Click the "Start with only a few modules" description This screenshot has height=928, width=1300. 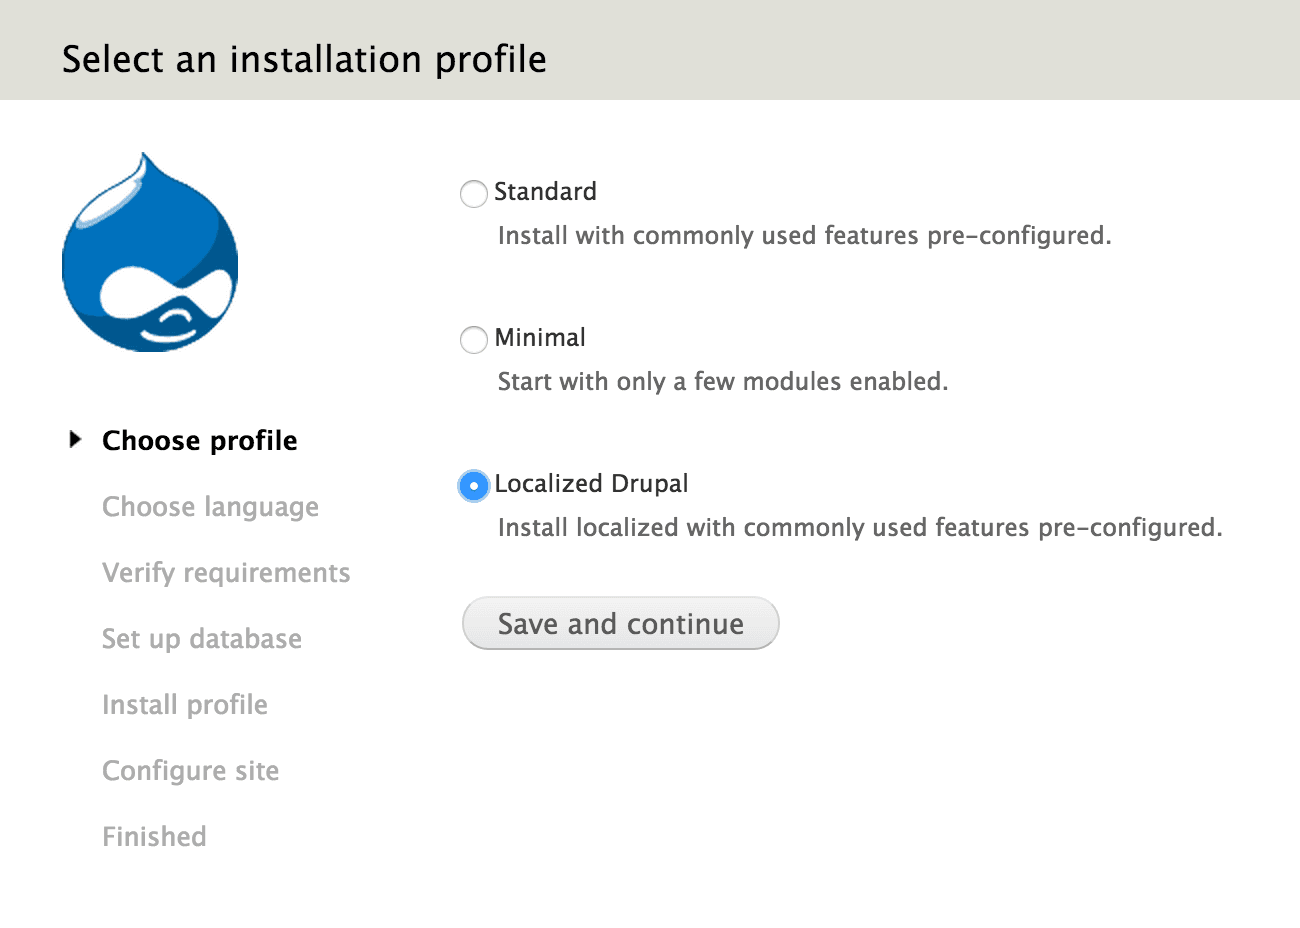(x=722, y=382)
